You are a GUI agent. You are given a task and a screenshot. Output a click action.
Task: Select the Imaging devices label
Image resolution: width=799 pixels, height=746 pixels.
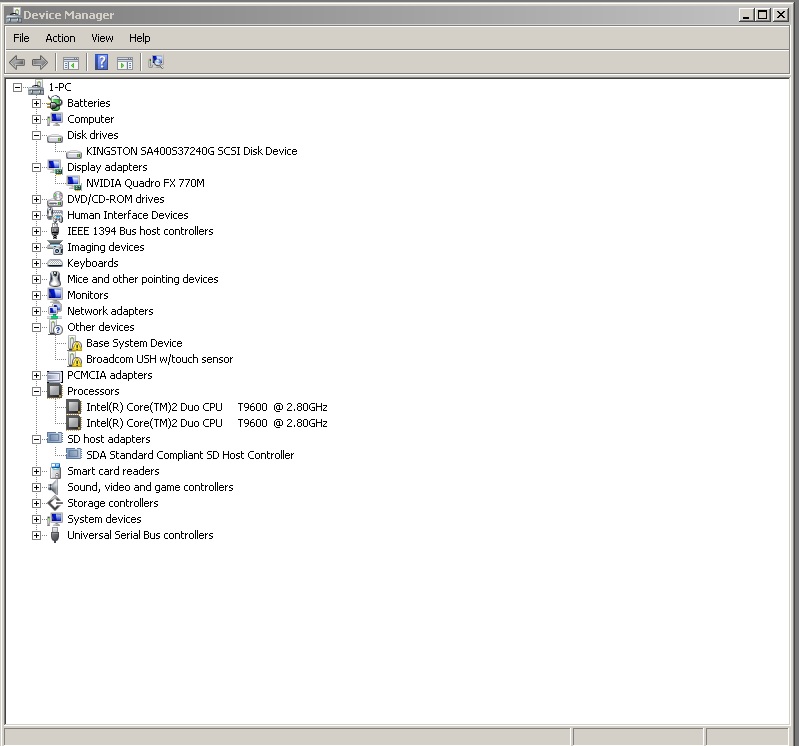pos(105,247)
